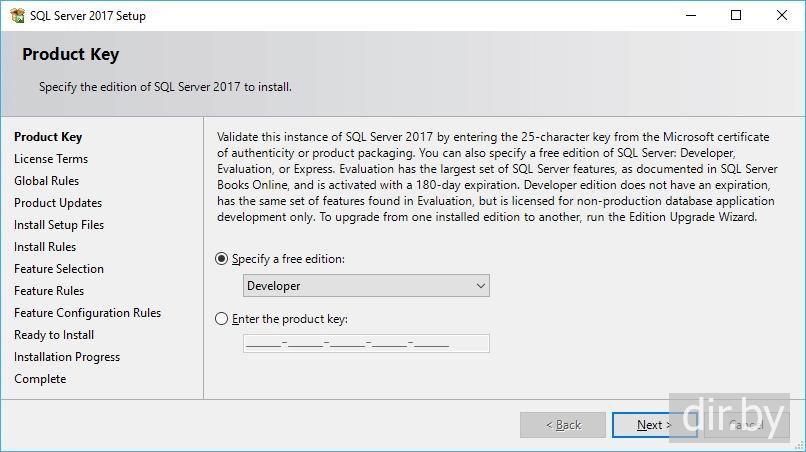Select the 'Enter the product key' radio button

click(222, 319)
